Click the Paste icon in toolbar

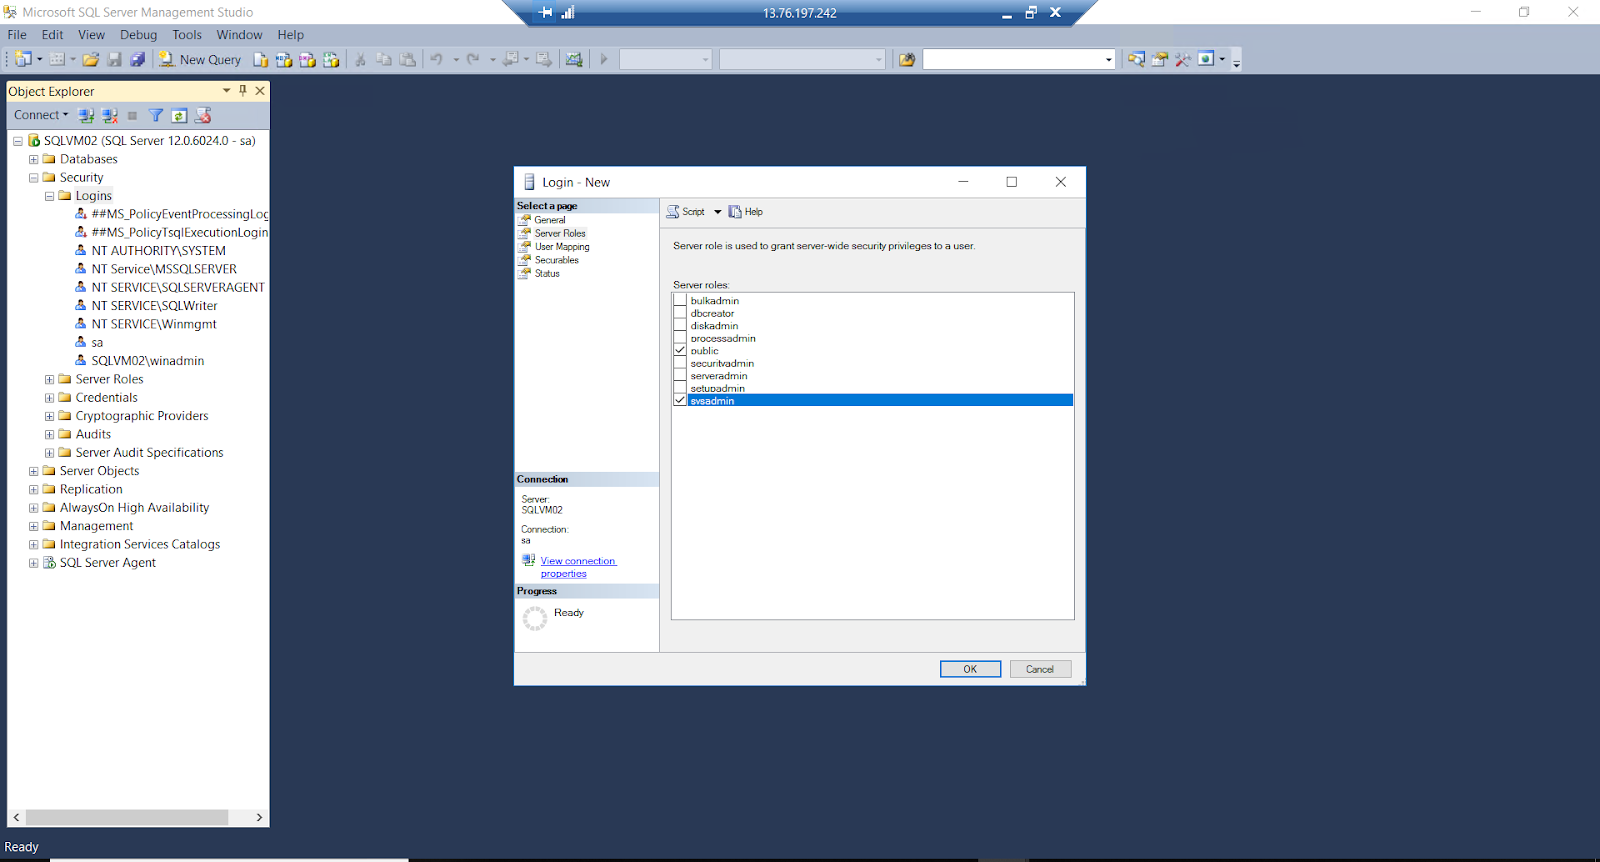click(408, 59)
